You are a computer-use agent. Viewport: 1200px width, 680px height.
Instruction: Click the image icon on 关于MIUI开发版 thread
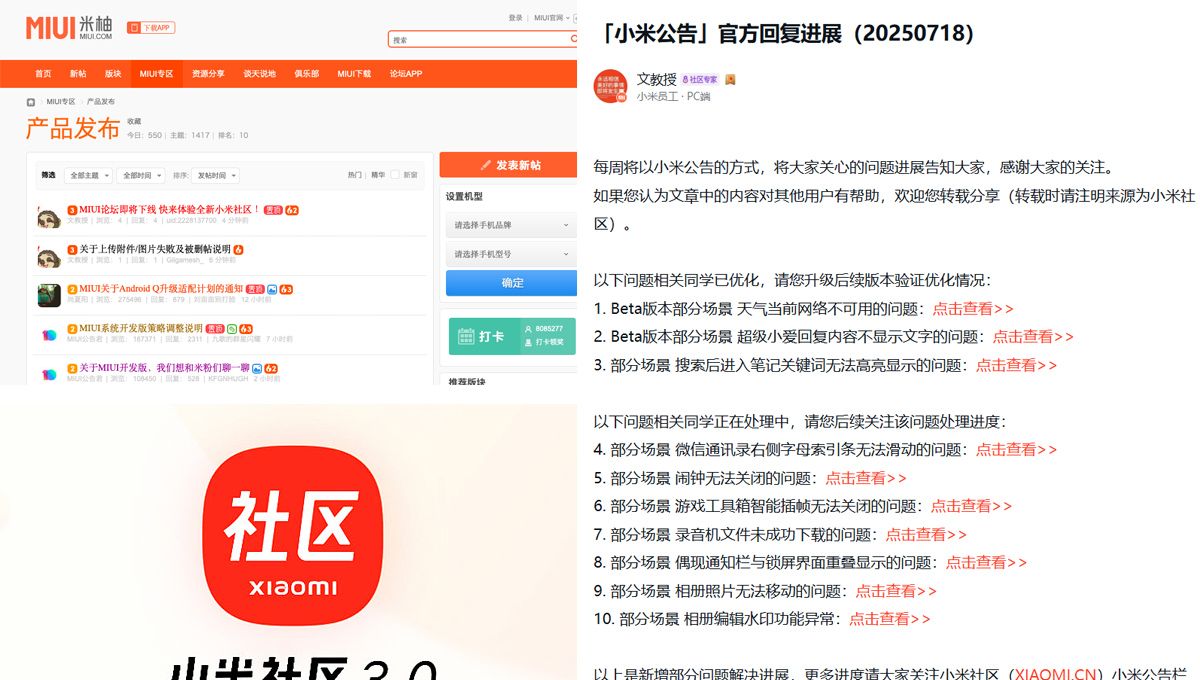click(x=258, y=368)
